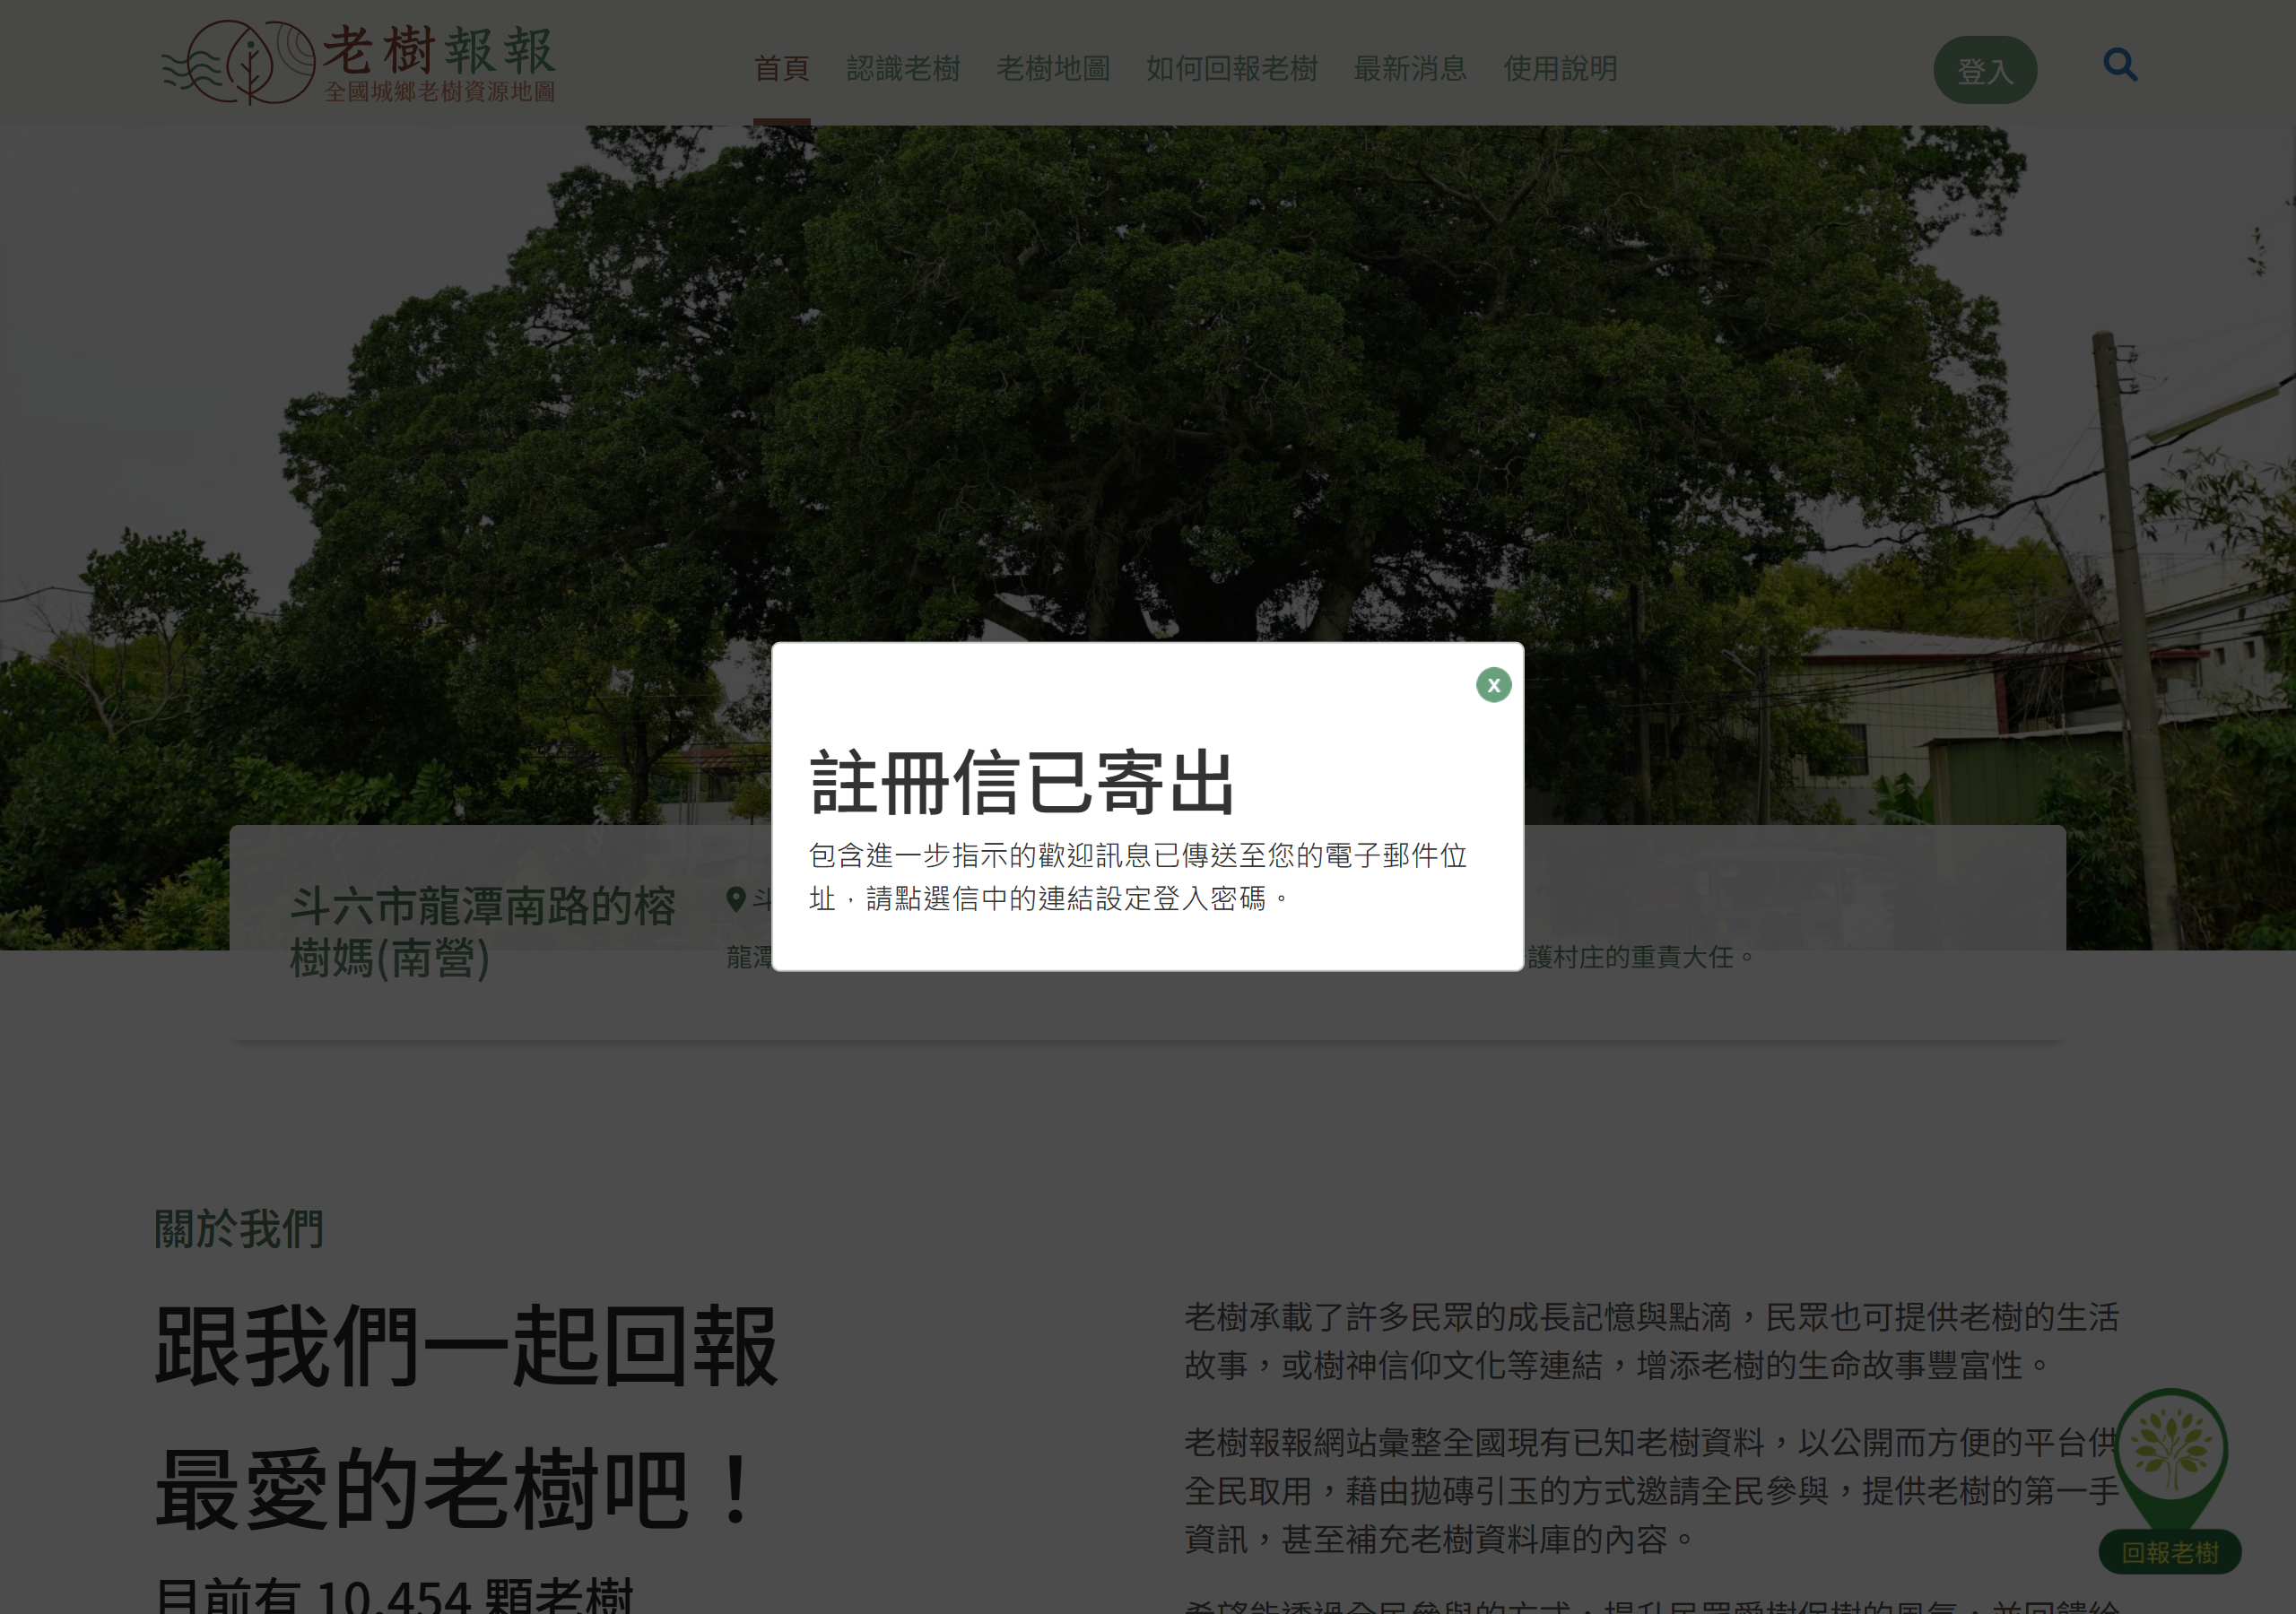Screen dimensions: 2296x1614
Task: Open the 老樹地圖 menu item
Action: pos(1053,69)
